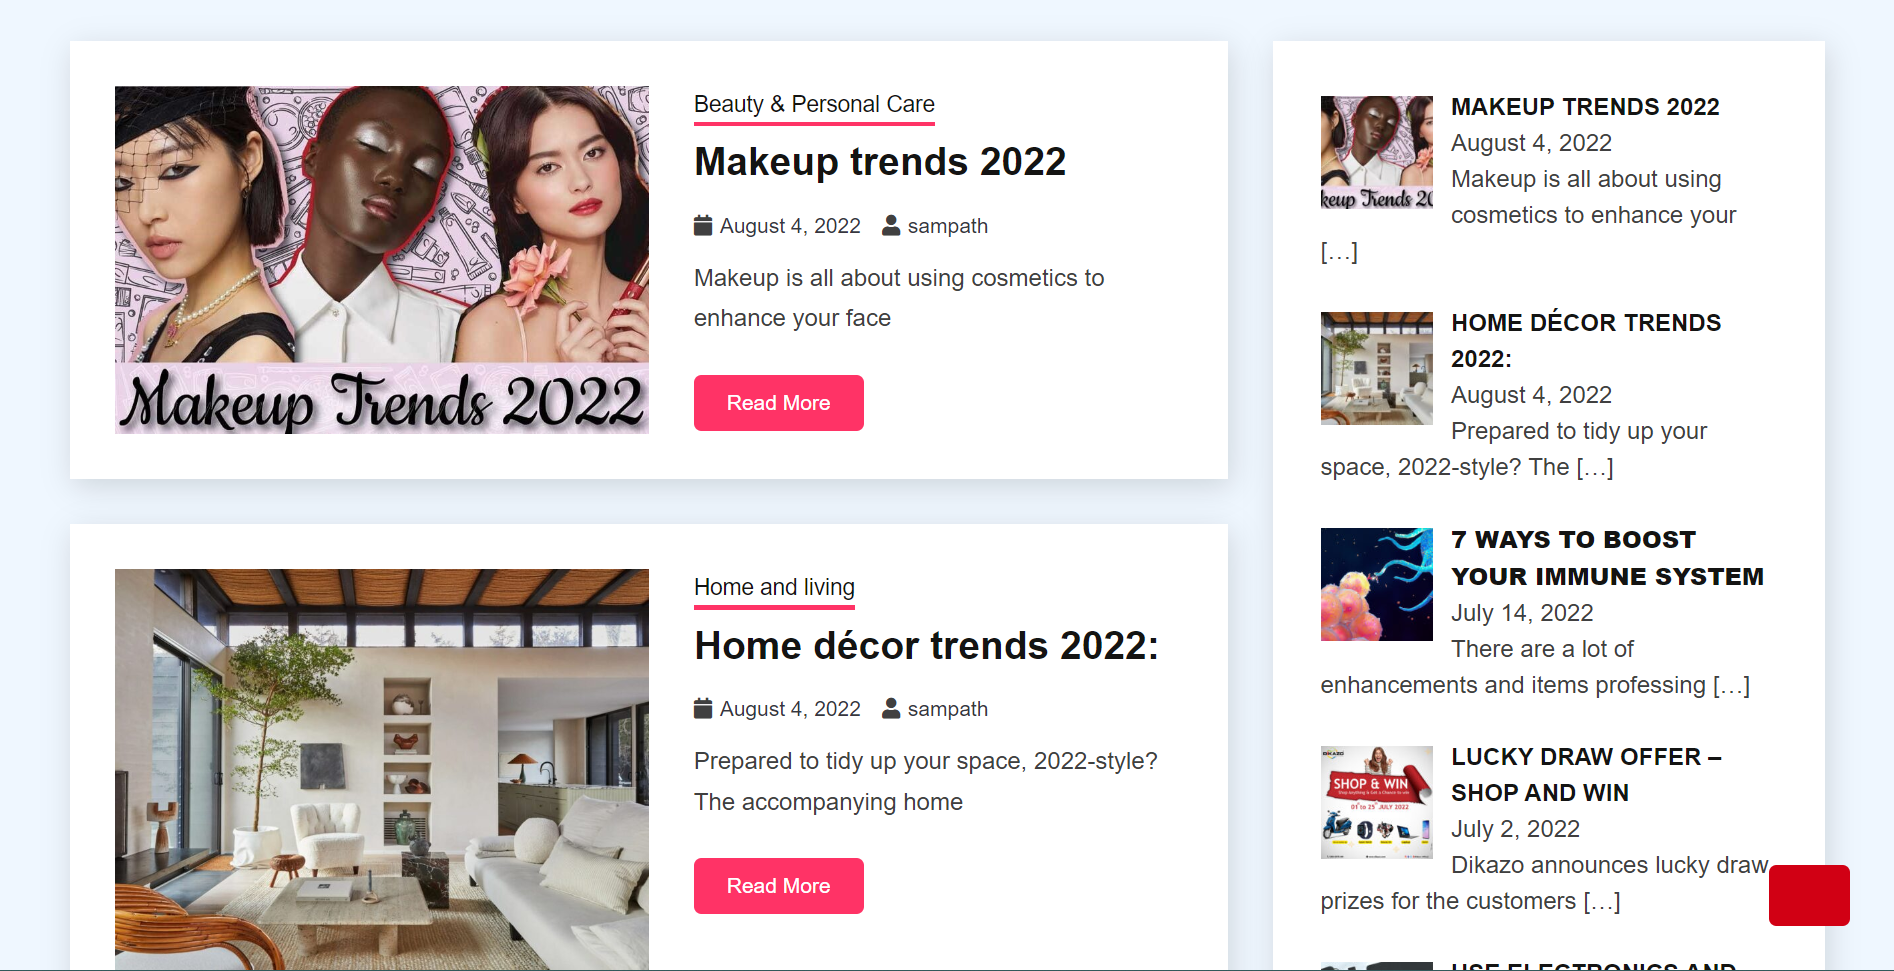This screenshot has width=1894, height=971.
Task: Click calendar icon on Makeup trends post
Action: [703, 226]
